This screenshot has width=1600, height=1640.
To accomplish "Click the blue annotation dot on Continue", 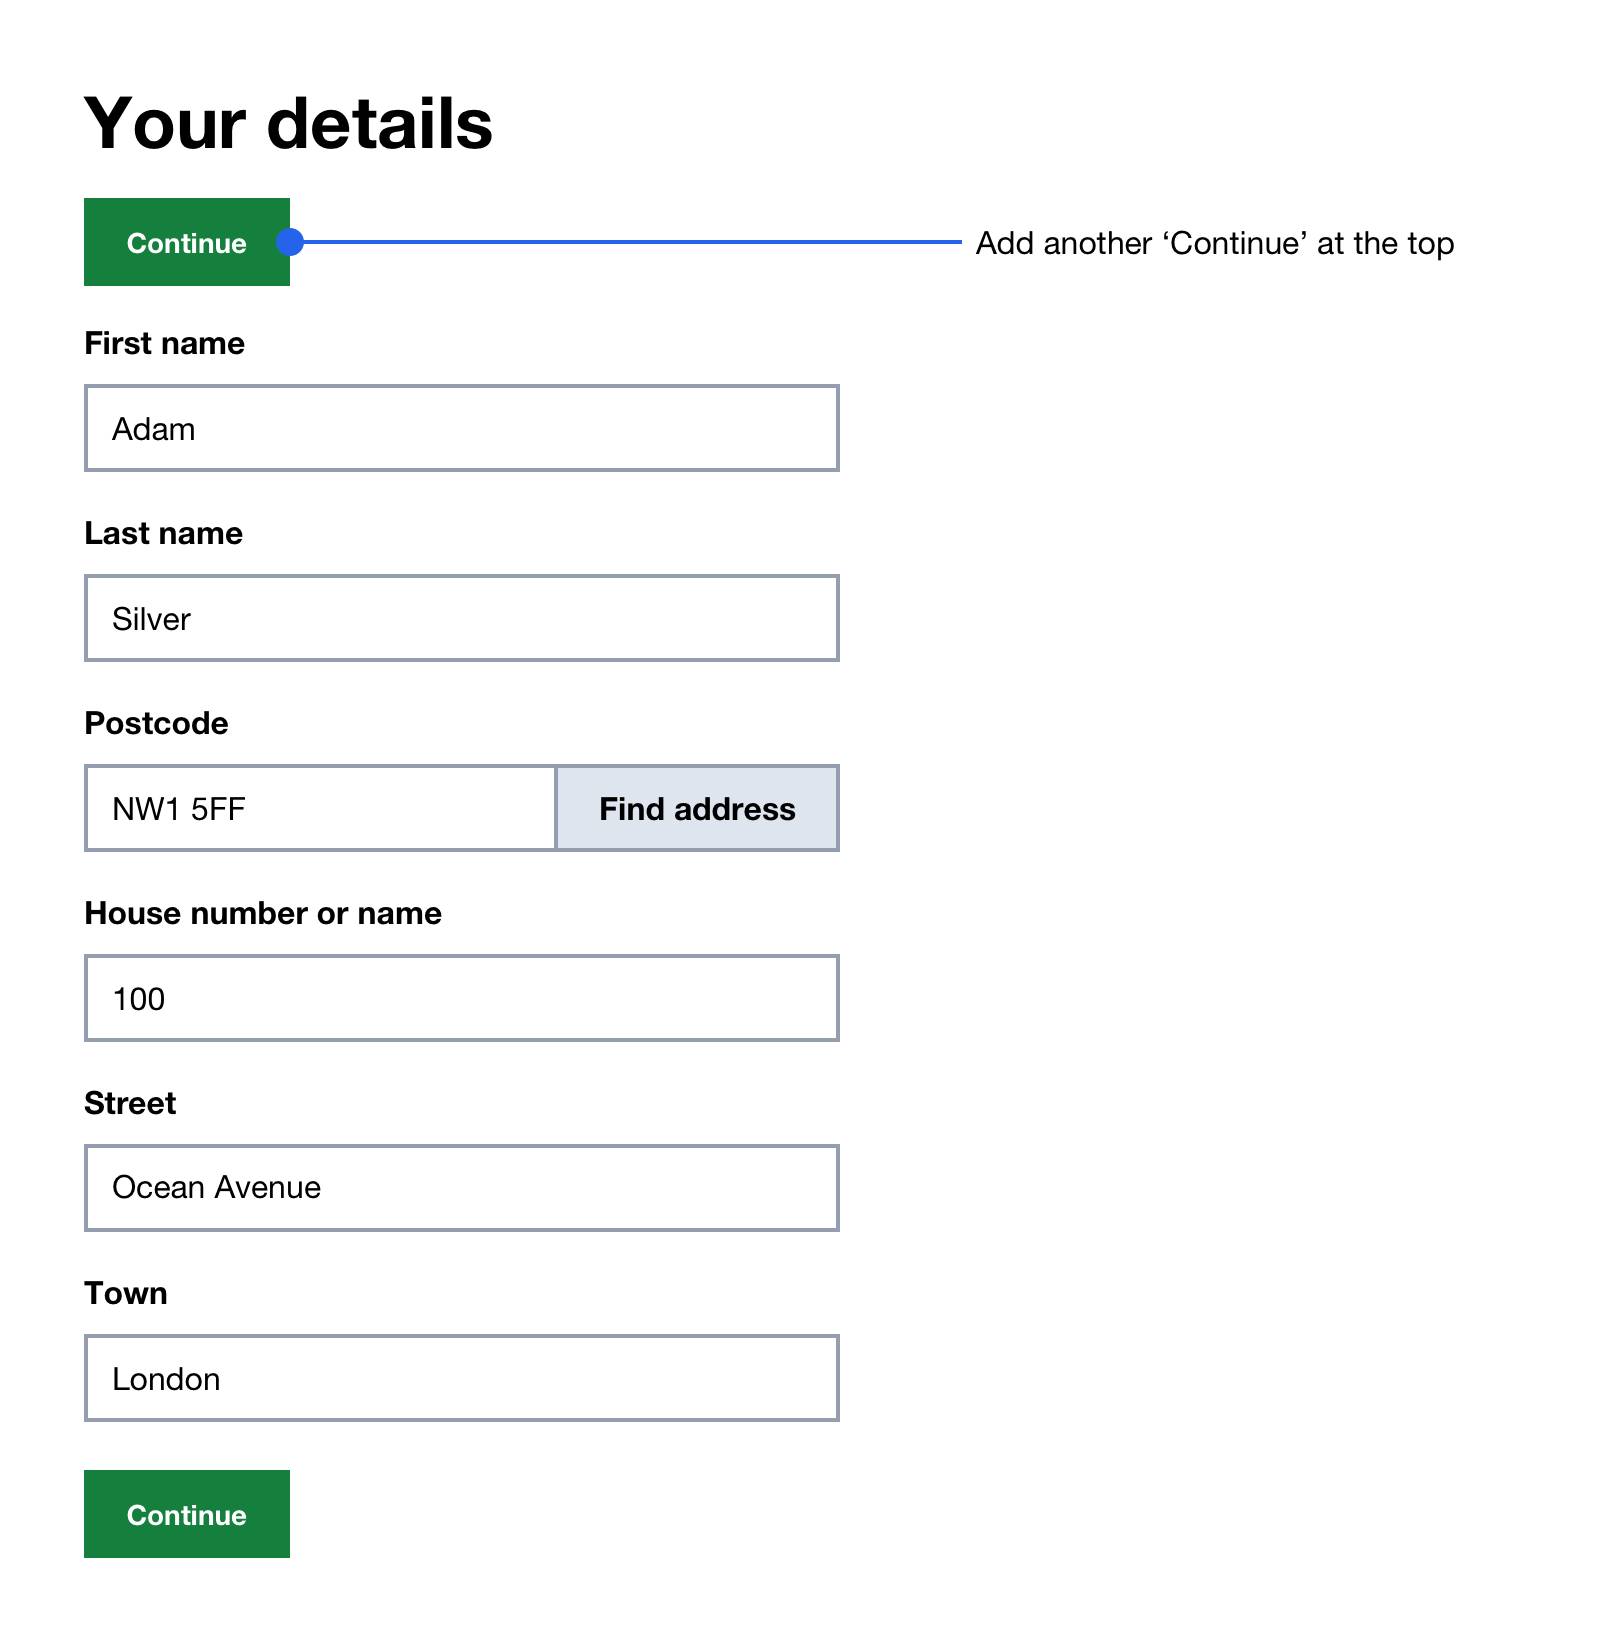I will pos(289,240).
